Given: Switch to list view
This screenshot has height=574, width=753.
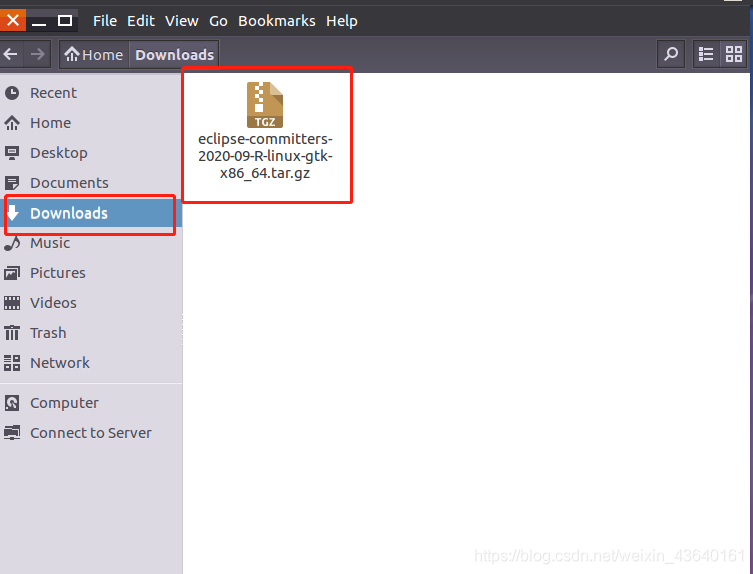Looking at the screenshot, I should [706, 54].
